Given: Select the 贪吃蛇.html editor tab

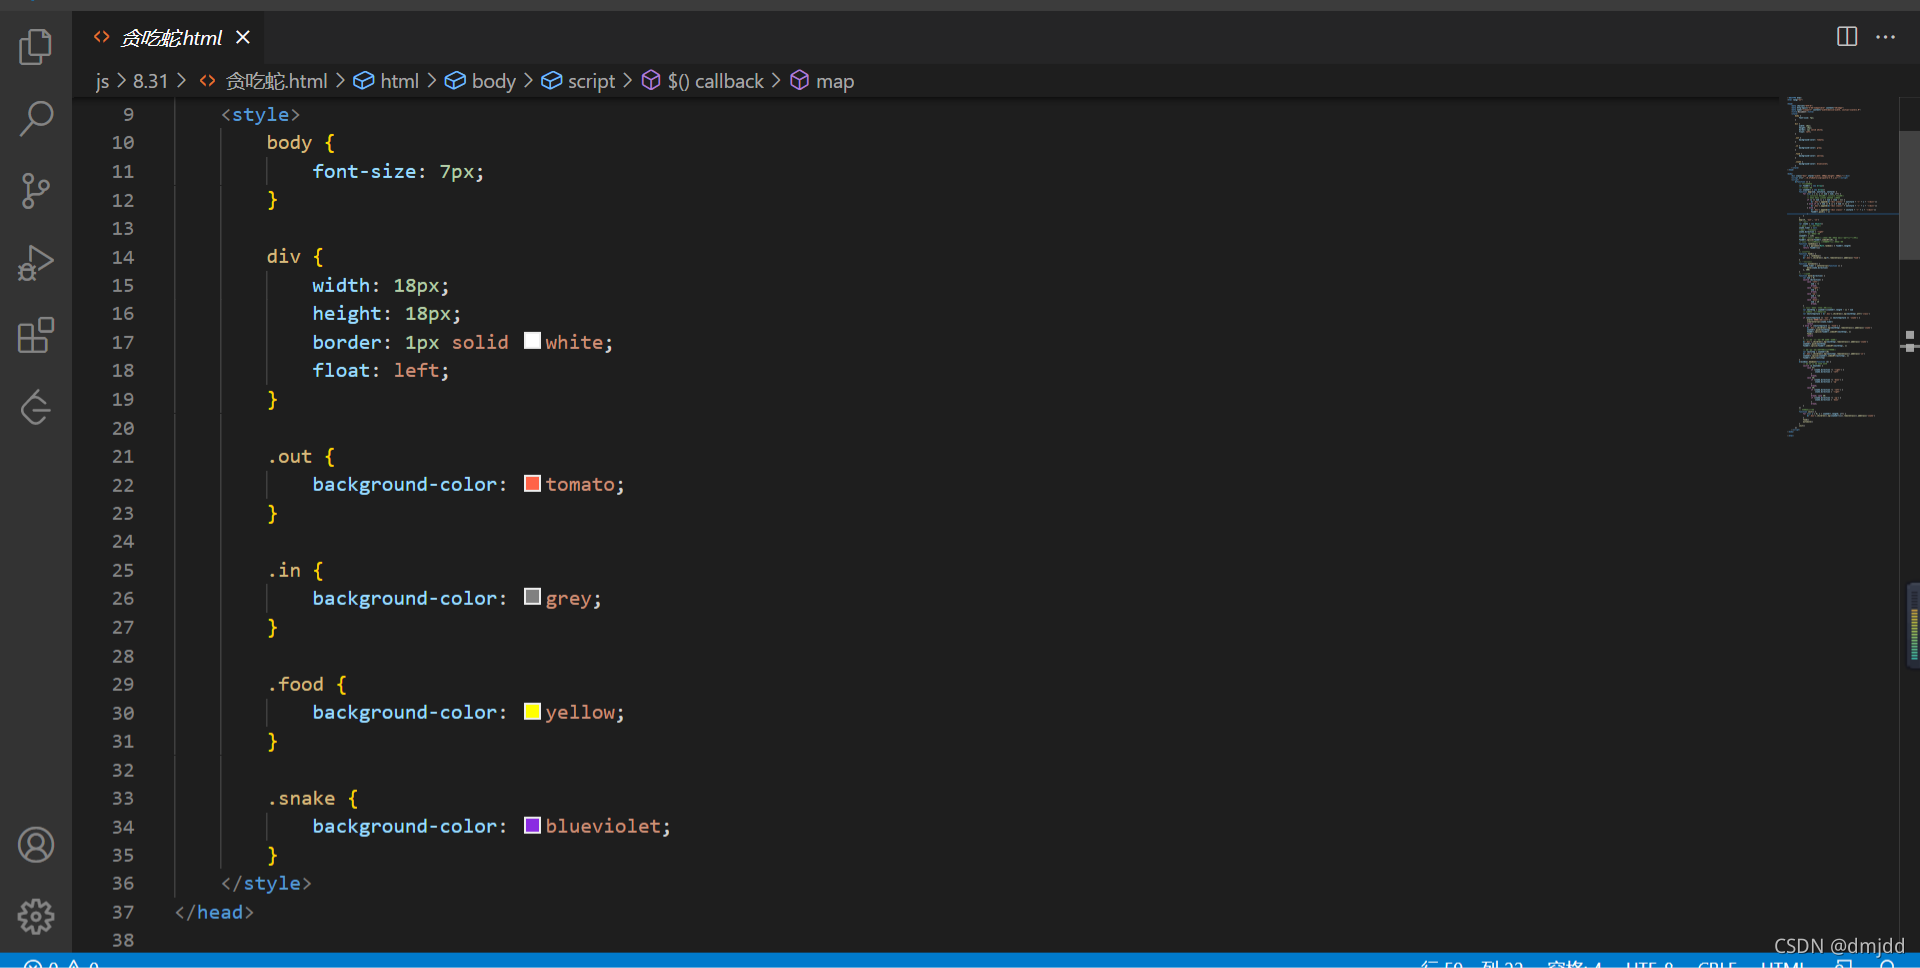Looking at the screenshot, I should point(168,37).
